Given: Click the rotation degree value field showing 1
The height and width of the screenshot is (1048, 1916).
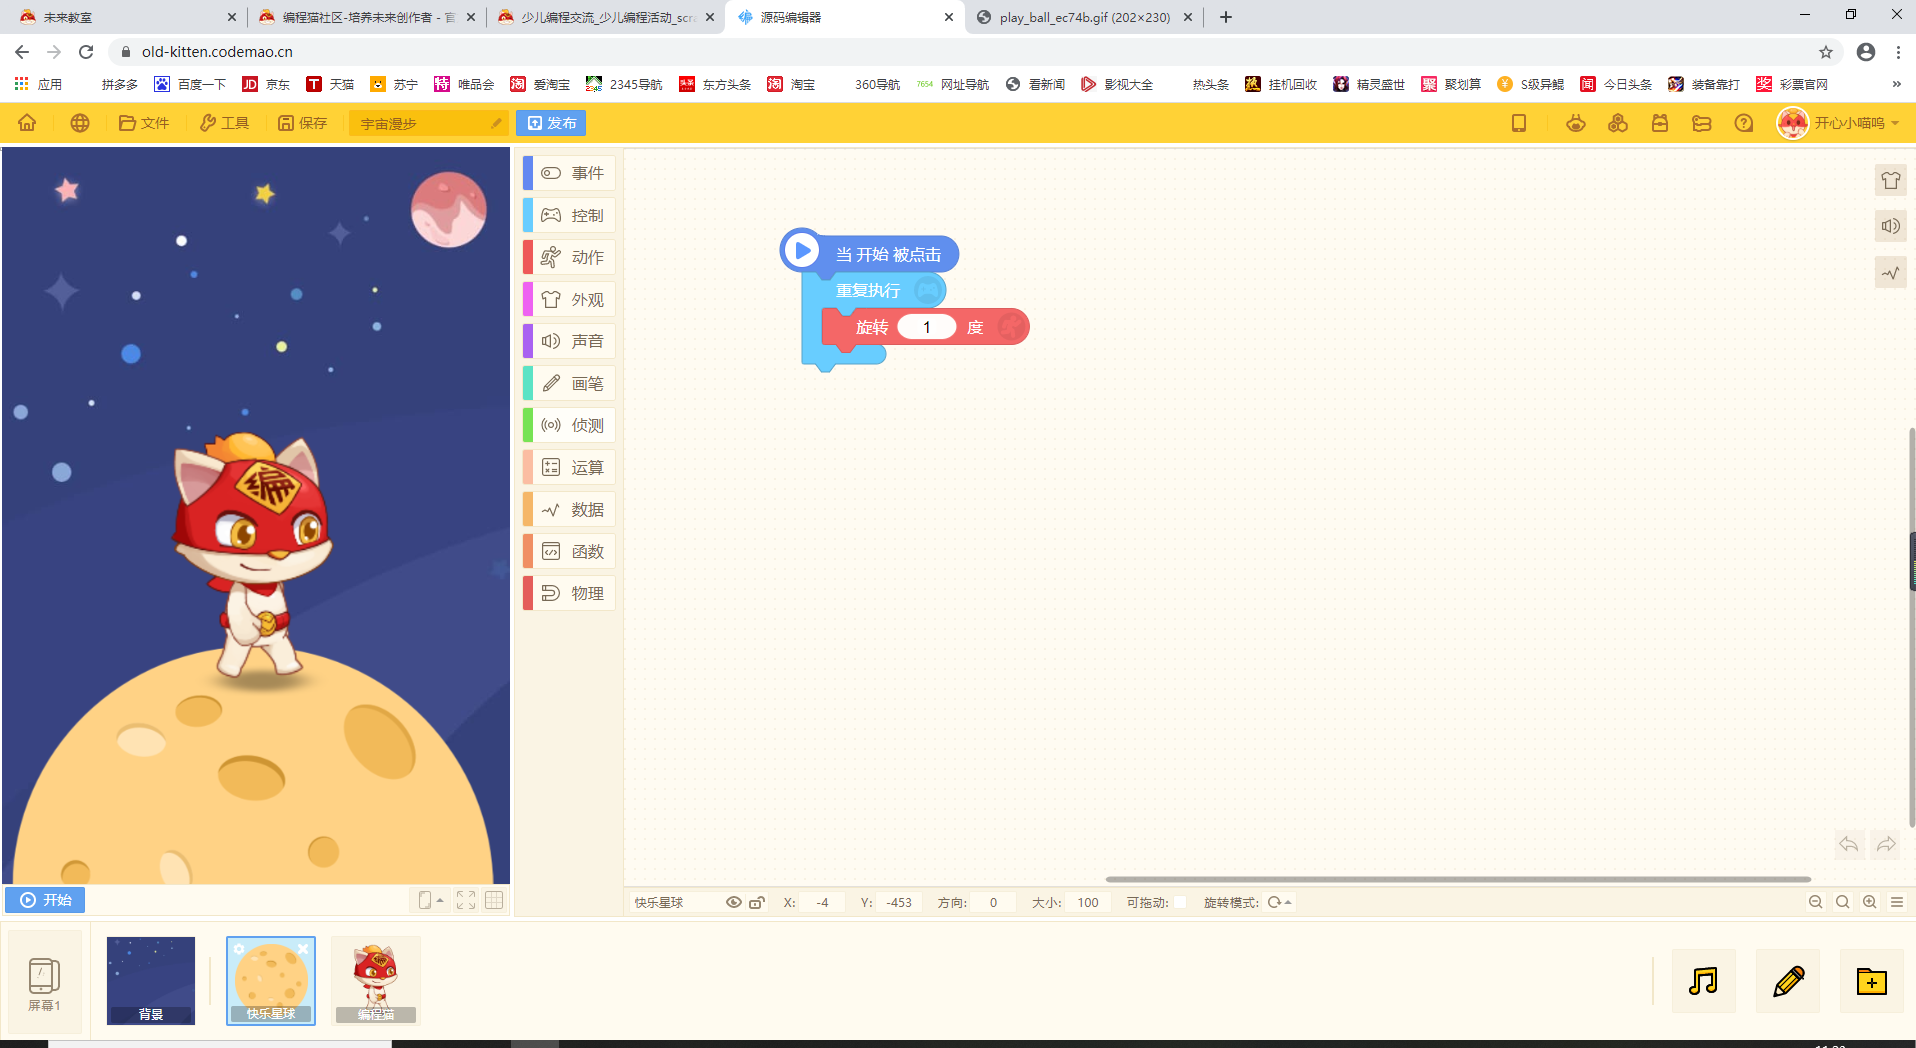Looking at the screenshot, I should [x=927, y=327].
